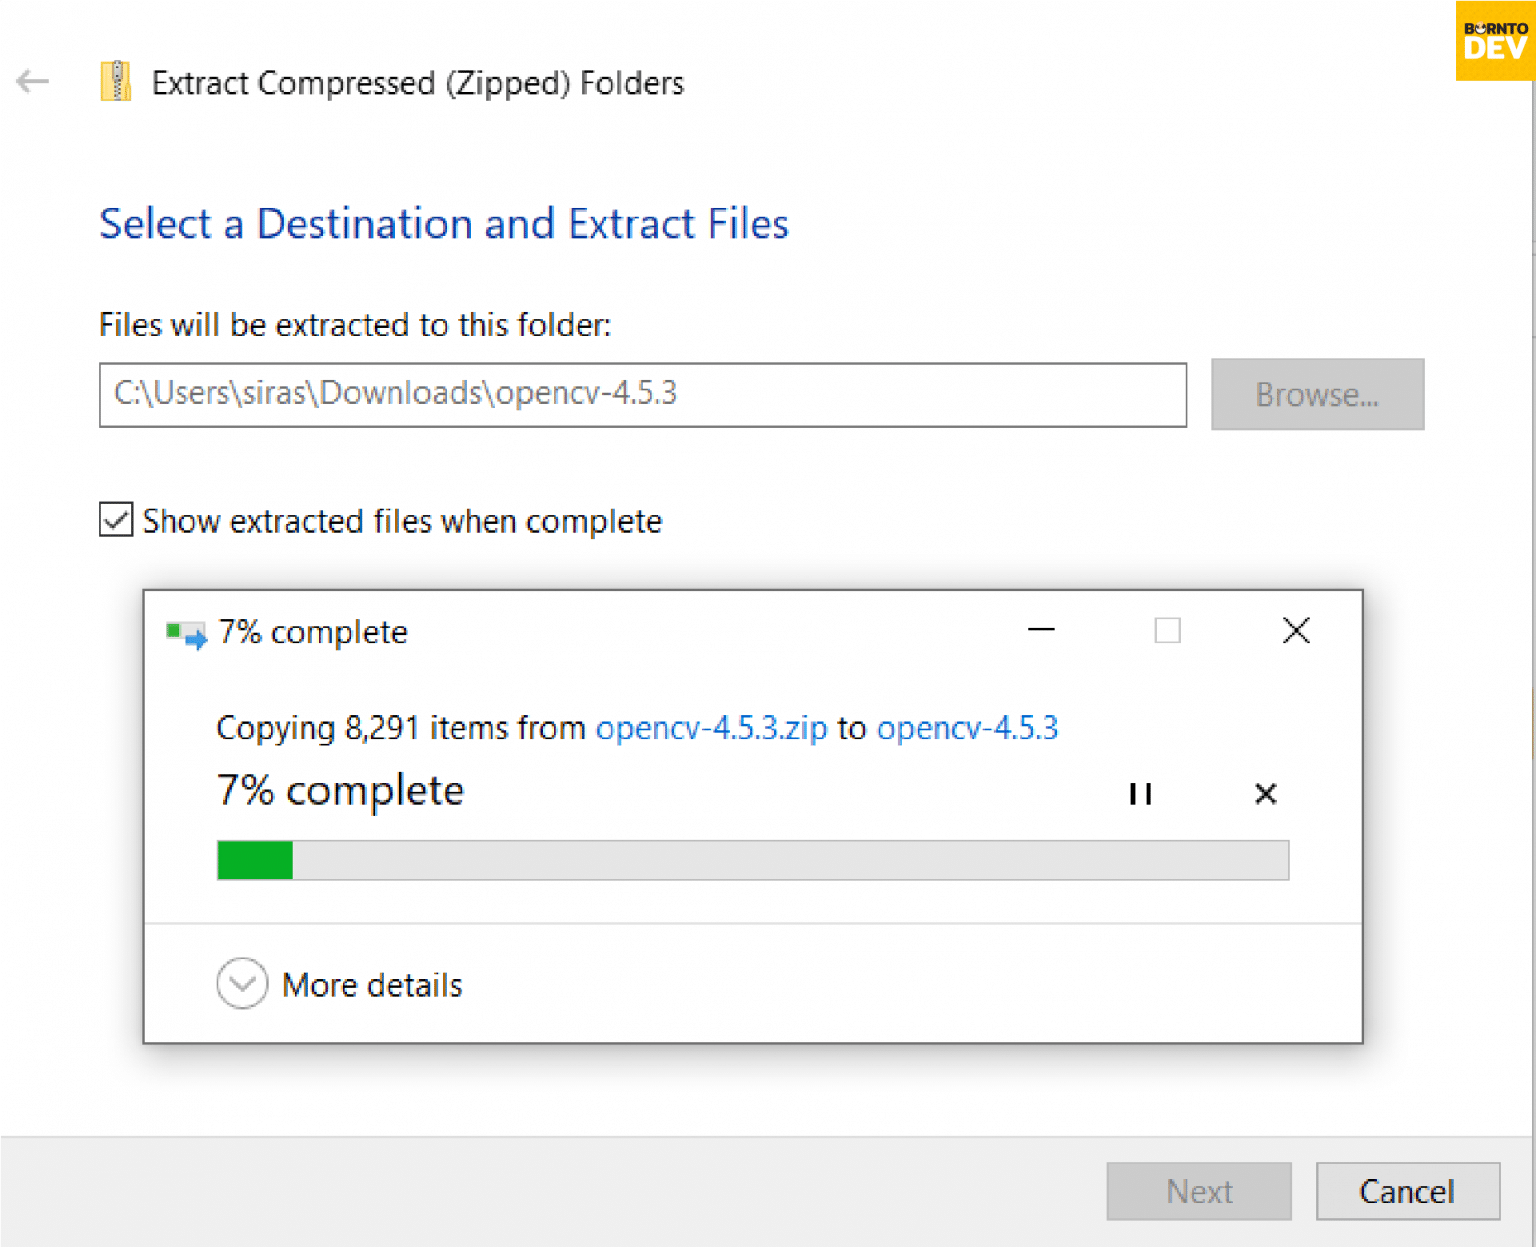This screenshot has height=1247, width=1536.
Task: Maximize the 7% complete progress dialog
Action: pos(1167,630)
